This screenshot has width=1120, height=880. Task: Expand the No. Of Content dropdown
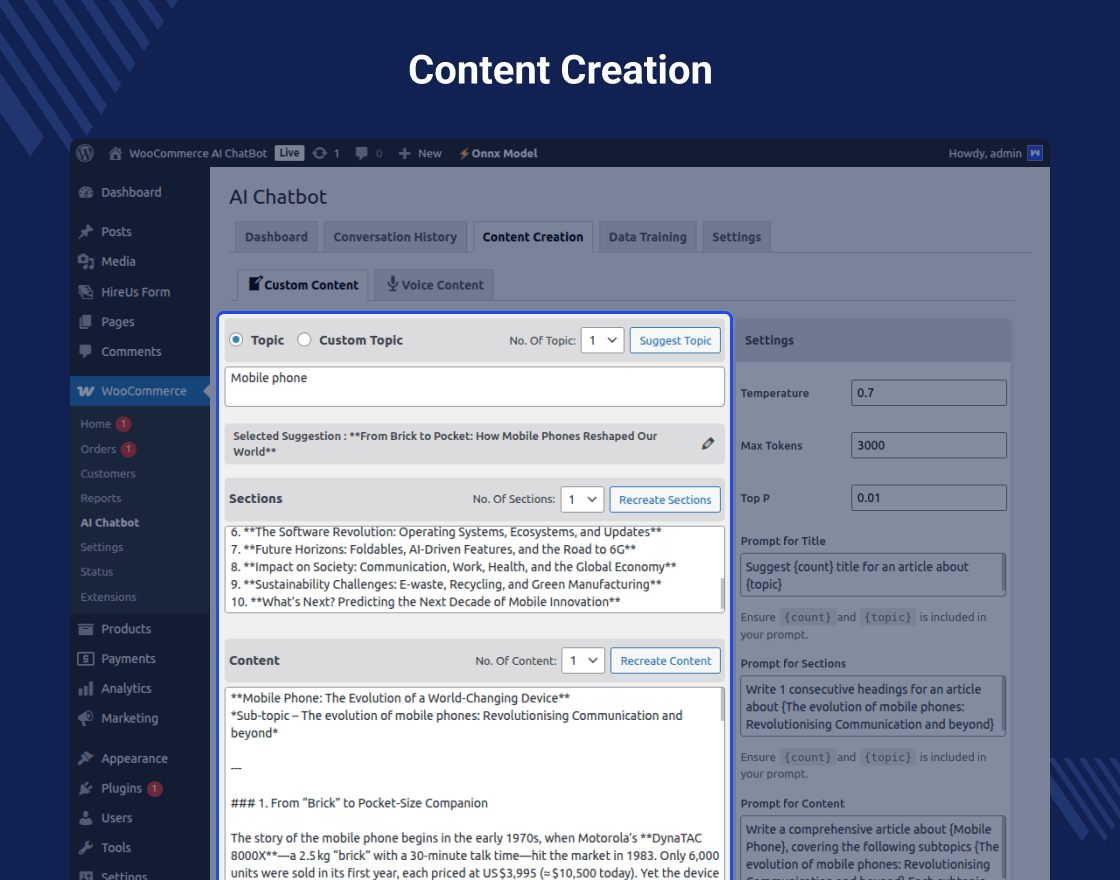583,660
